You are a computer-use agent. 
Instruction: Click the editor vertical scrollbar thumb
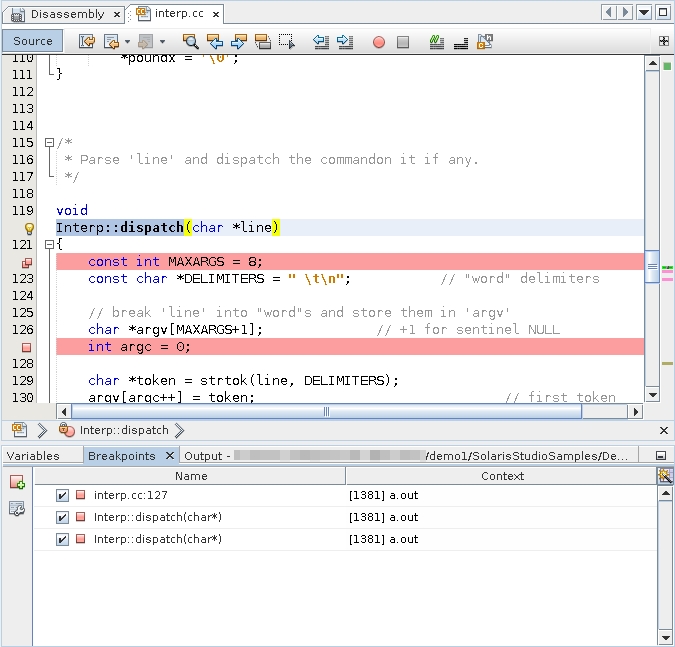tap(653, 266)
